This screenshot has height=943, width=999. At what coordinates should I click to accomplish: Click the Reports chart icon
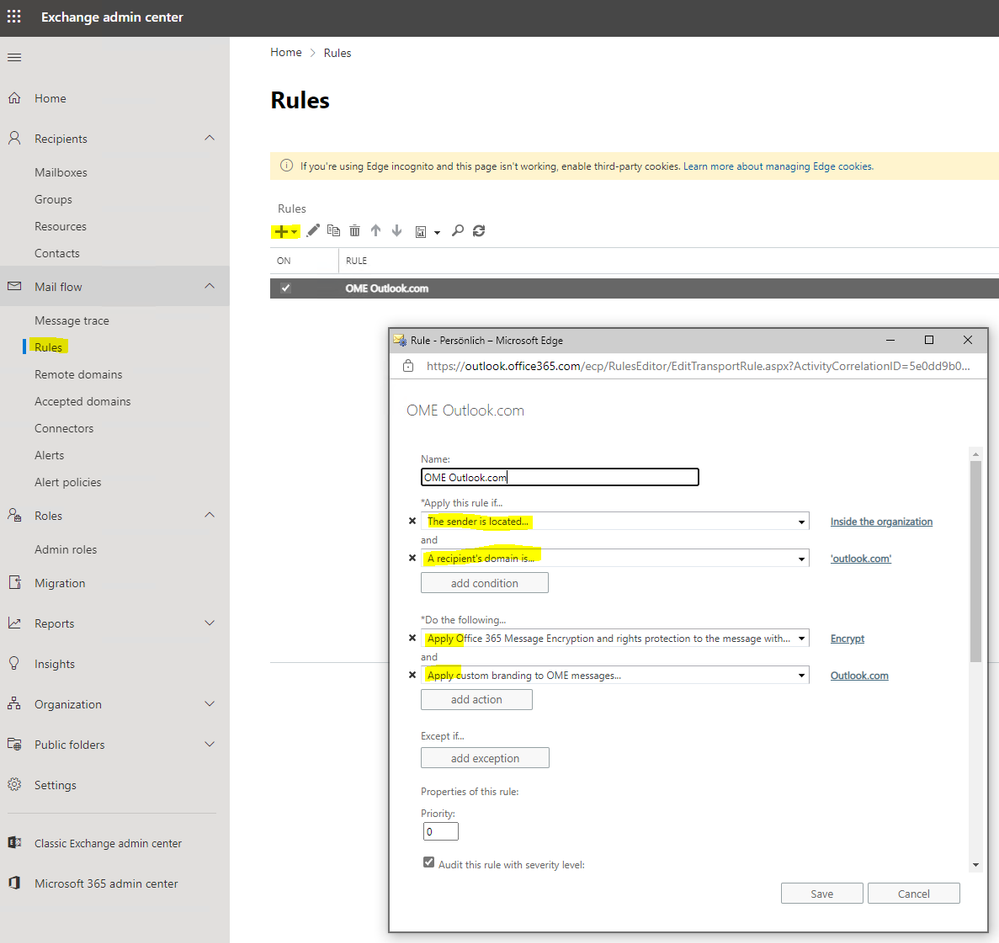pos(14,623)
